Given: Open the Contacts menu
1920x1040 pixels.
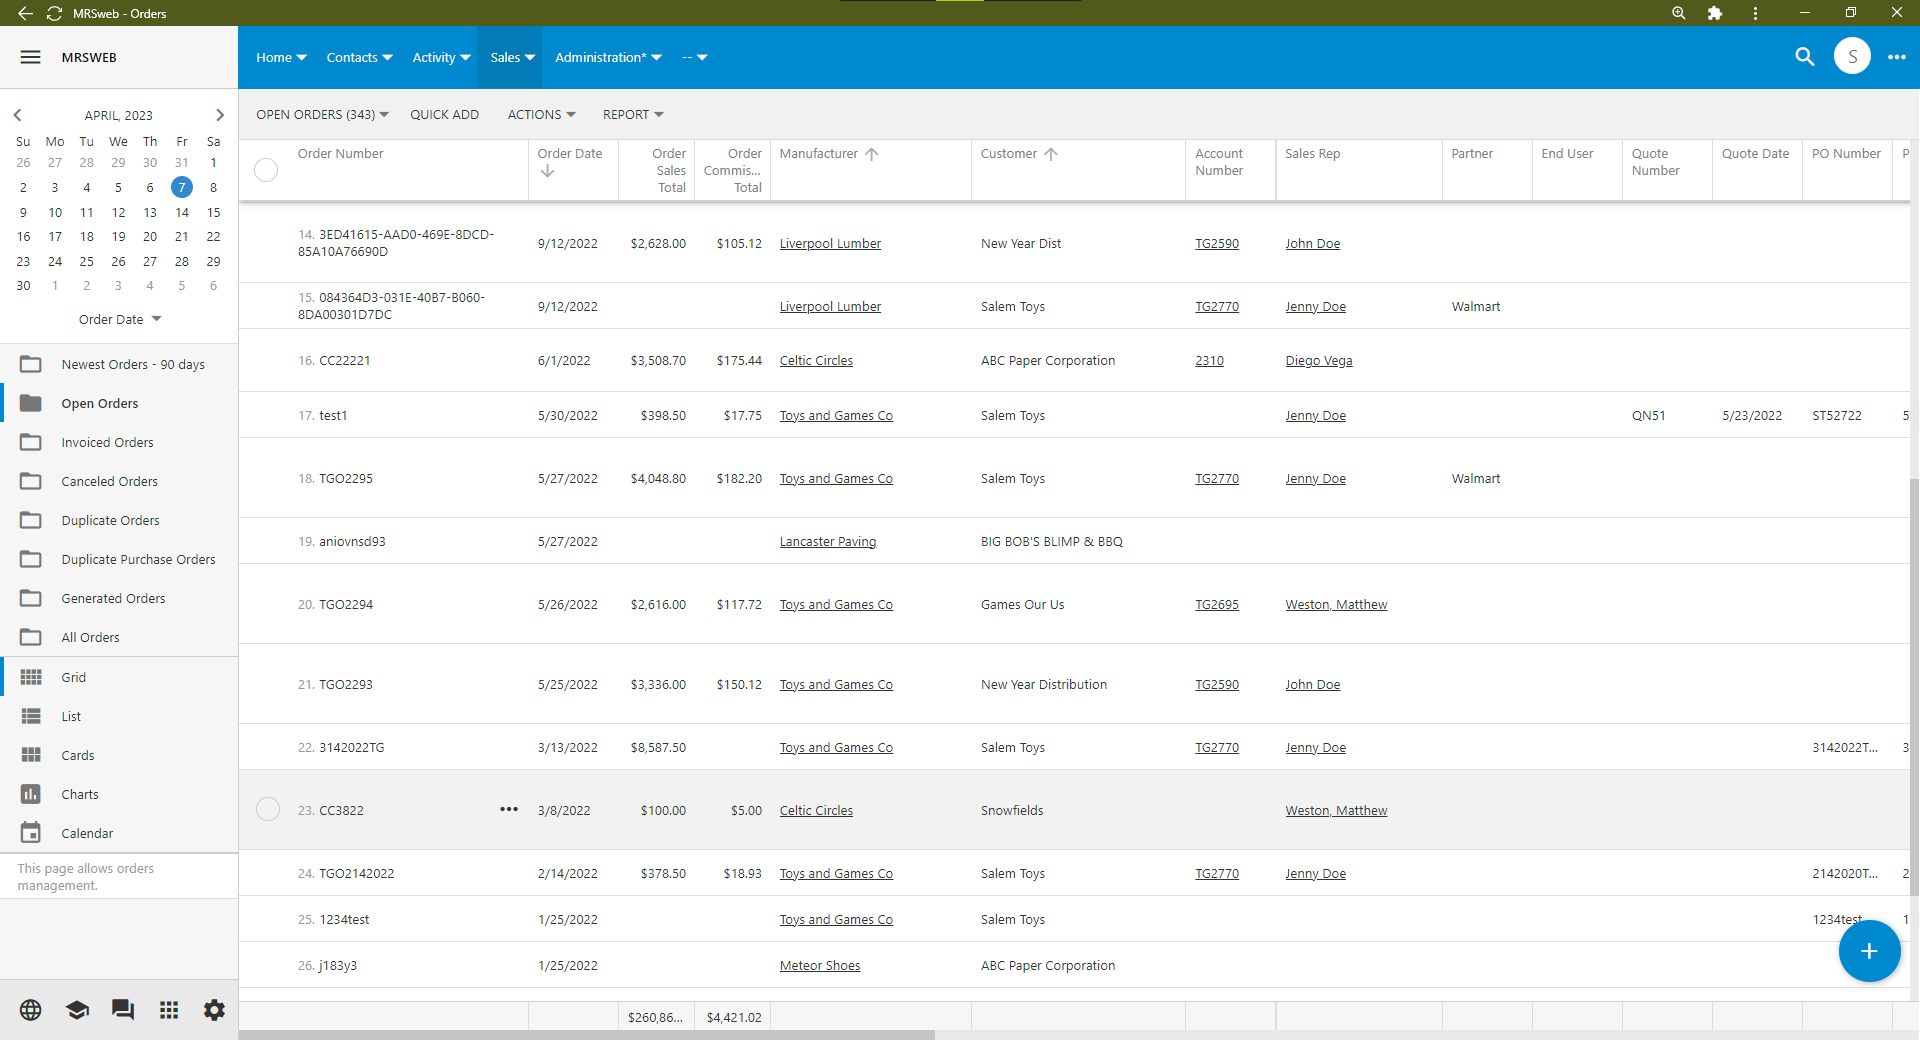Looking at the screenshot, I should point(358,57).
